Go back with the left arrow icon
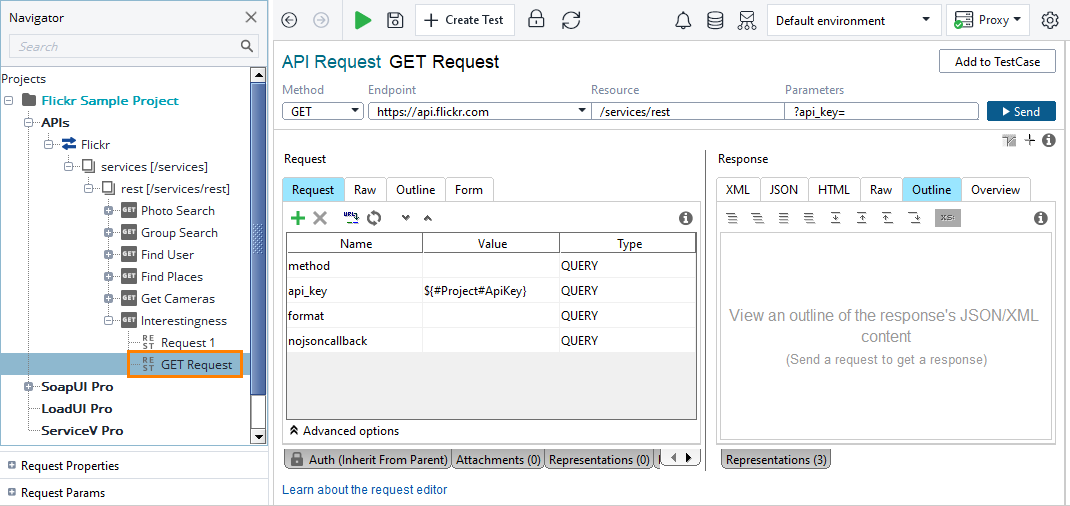The image size is (1070, 506). tap(289, 20)
